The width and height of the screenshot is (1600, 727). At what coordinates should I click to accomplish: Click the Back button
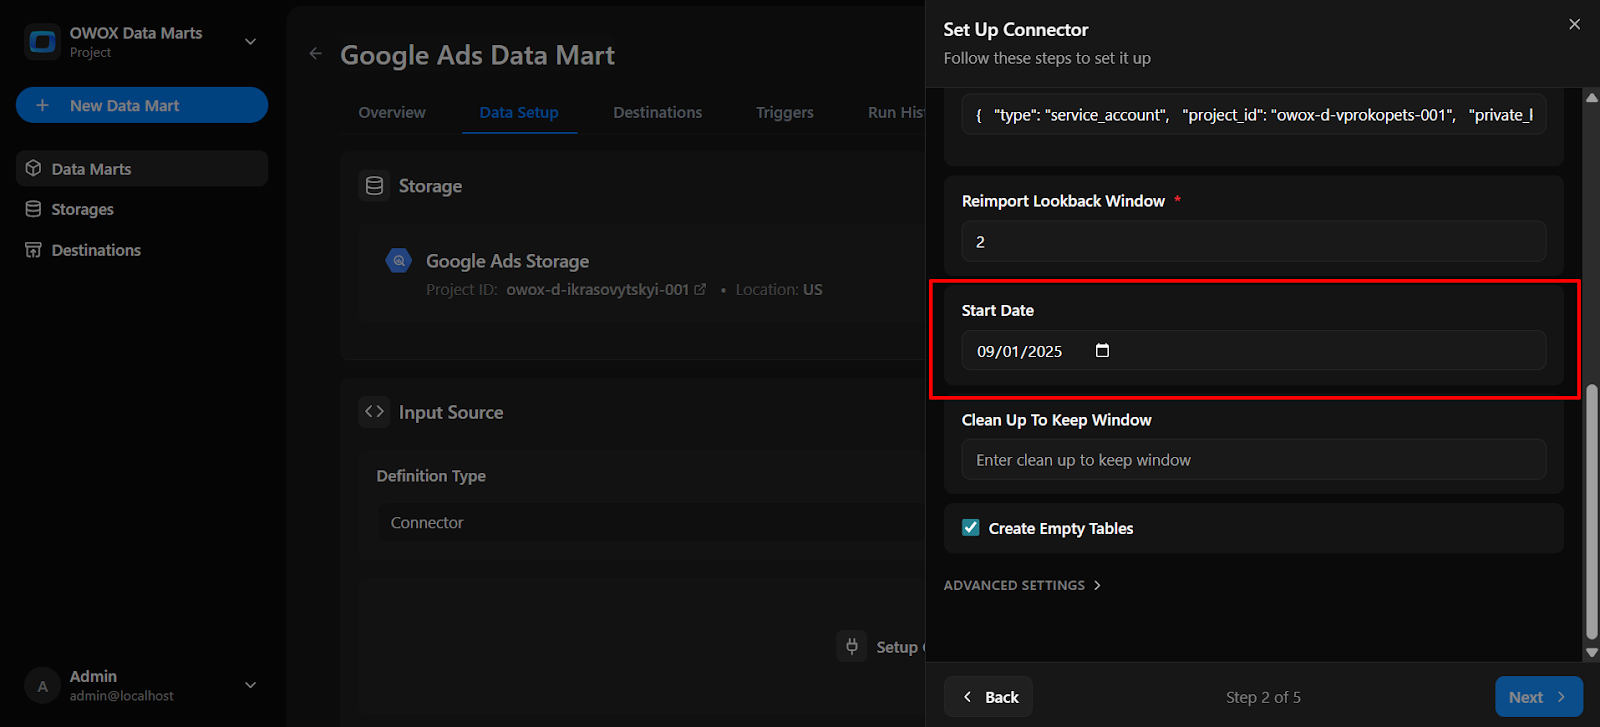tap(989, 697)
